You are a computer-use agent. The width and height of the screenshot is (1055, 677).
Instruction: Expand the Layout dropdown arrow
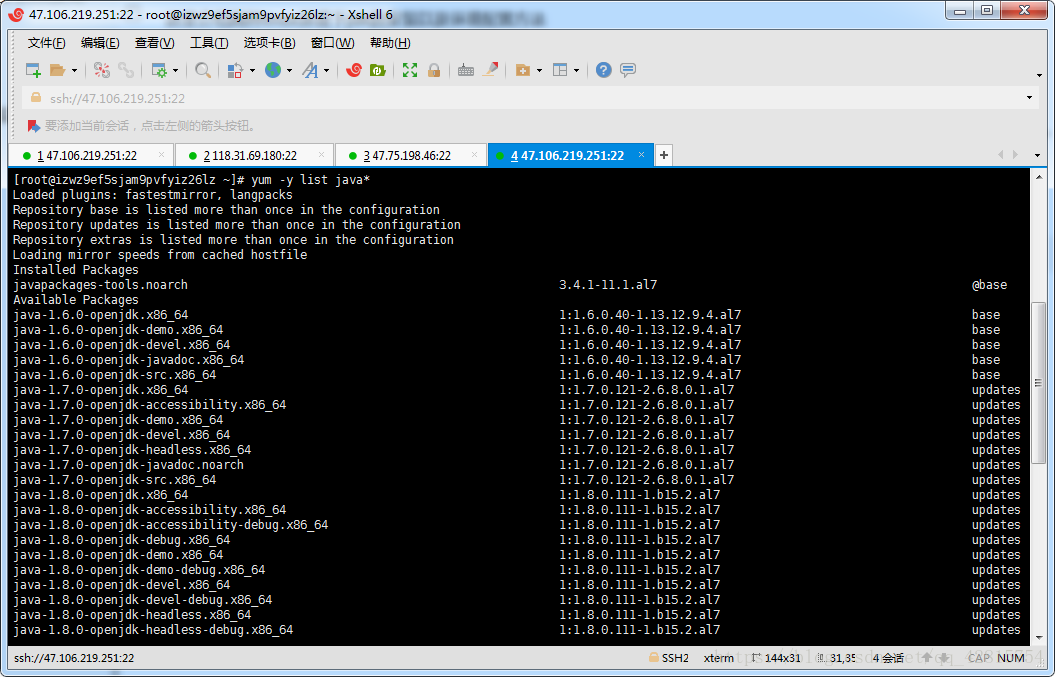(x=576, y=71)
